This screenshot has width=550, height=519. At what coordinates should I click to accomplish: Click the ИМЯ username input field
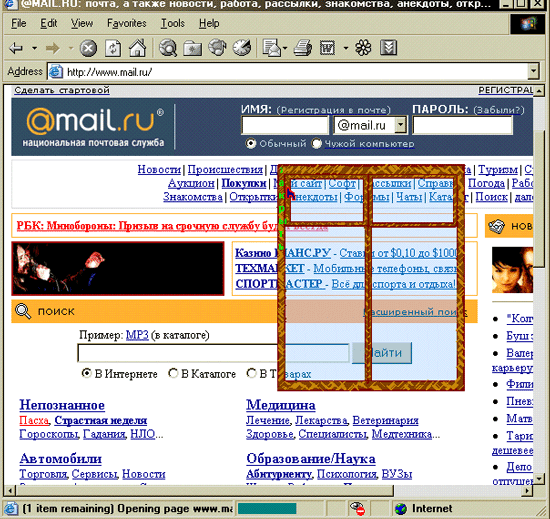coord(284,125)
